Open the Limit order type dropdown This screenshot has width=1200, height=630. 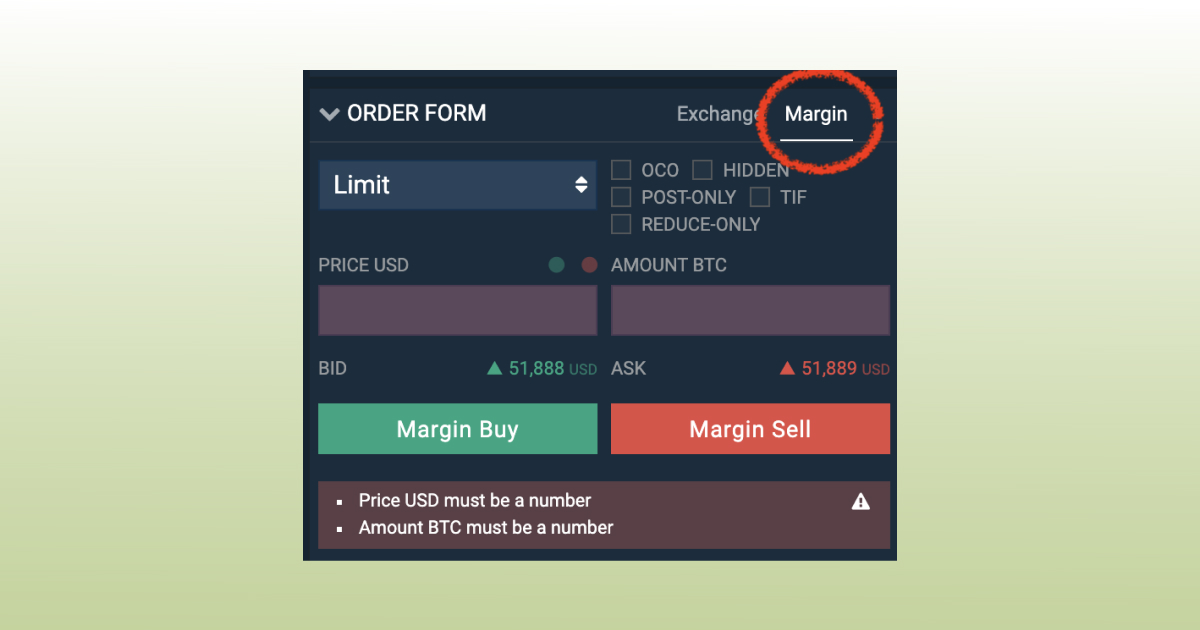click(x=457, y=184)
